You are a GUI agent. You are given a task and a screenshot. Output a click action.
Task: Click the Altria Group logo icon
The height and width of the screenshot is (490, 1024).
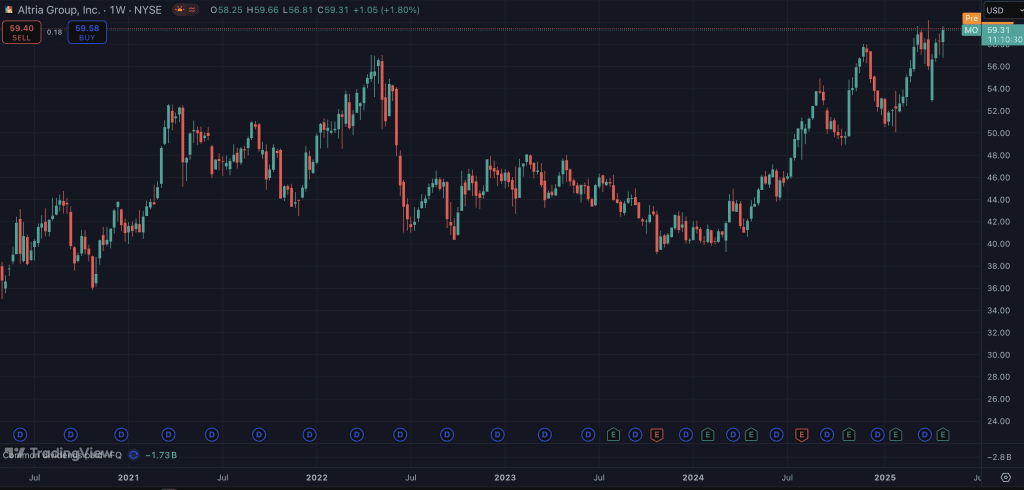tap(8, 10)
